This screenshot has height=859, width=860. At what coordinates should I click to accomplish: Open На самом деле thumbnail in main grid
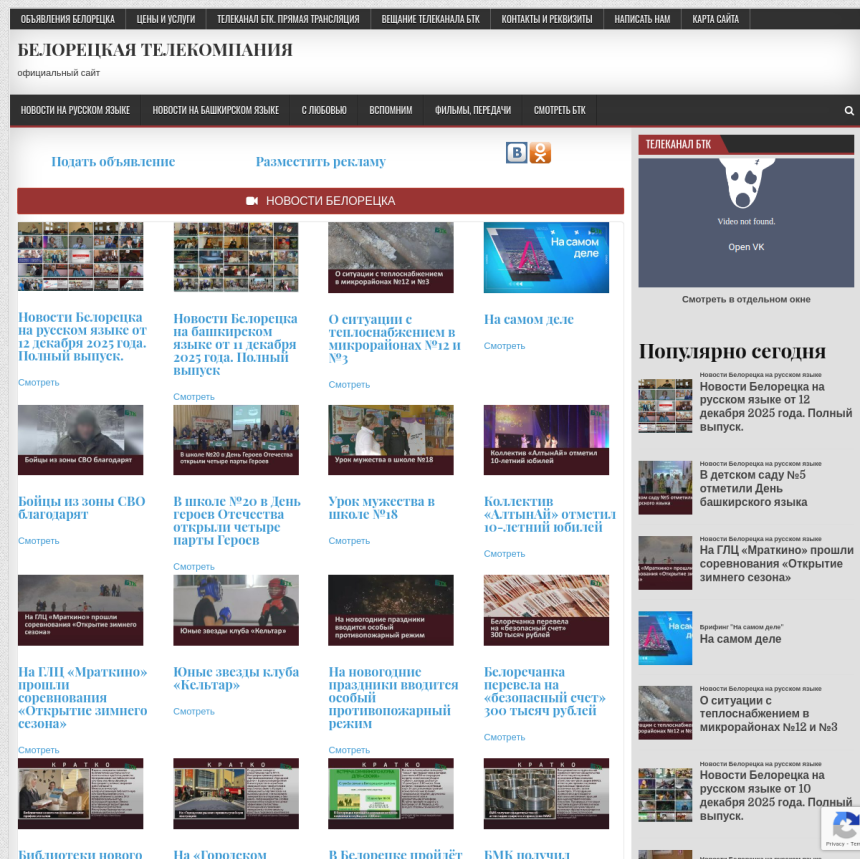pos(546,257)
